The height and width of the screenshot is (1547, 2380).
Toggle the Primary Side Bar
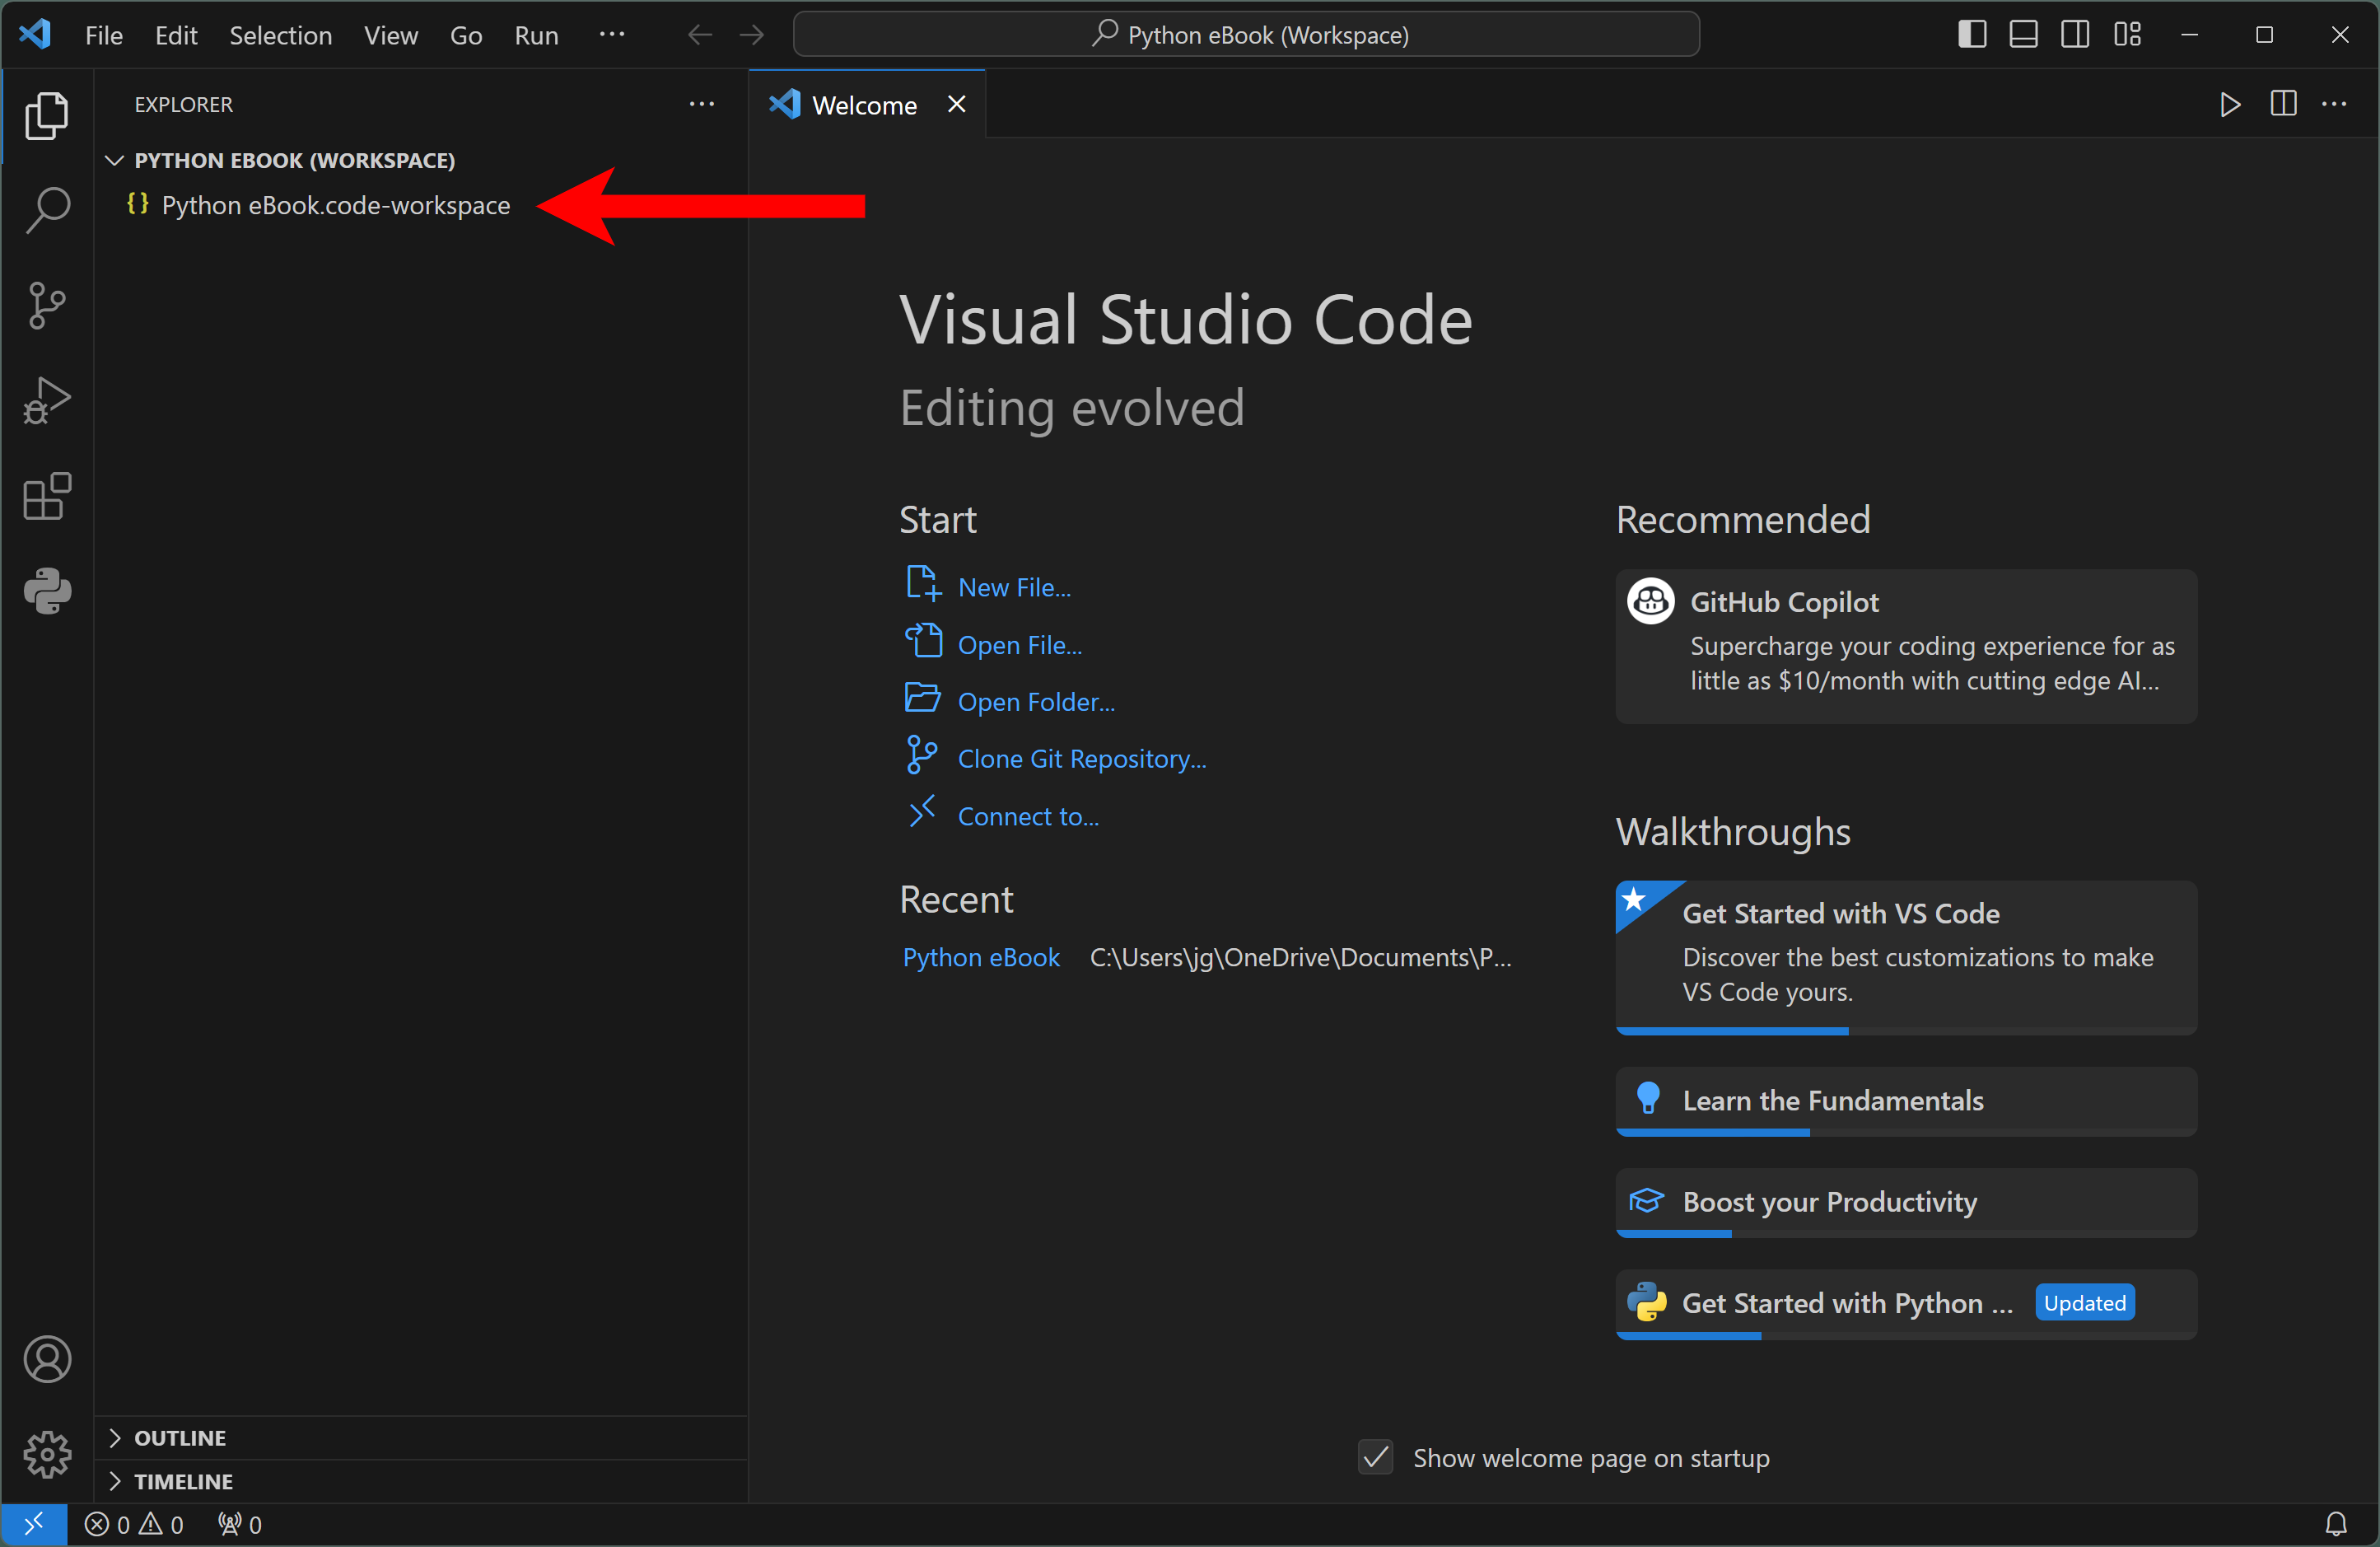(1972, 35)
